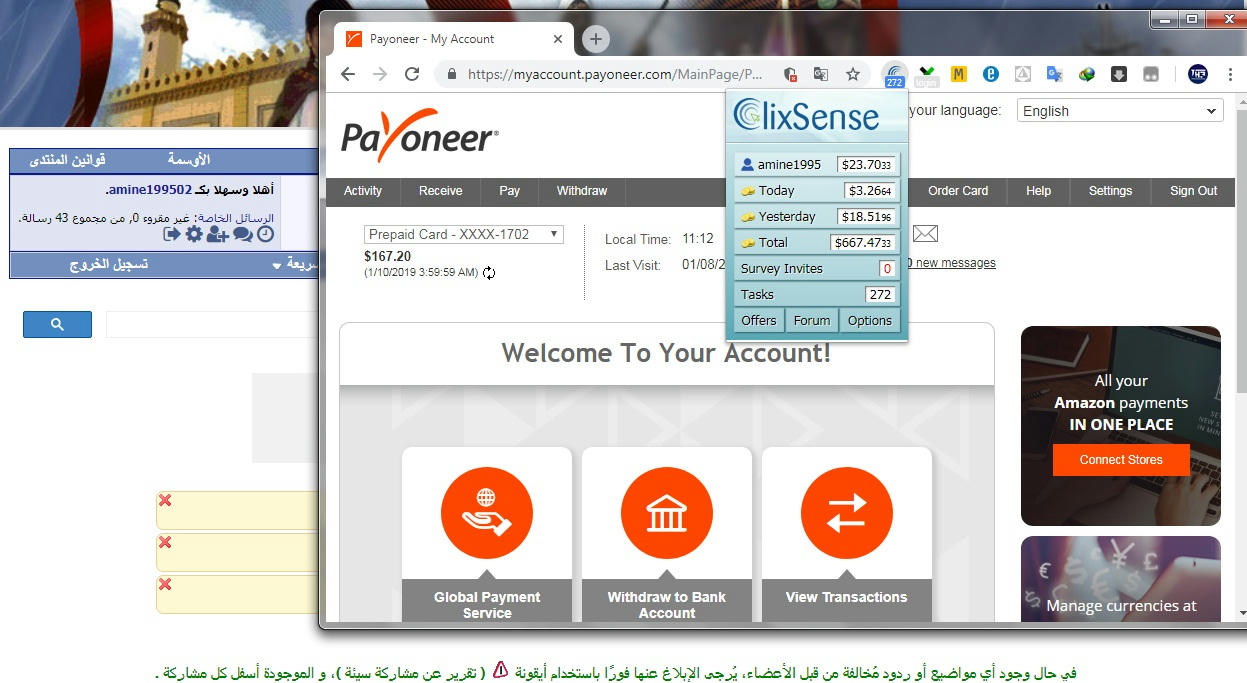
Task: Click the blue circle e extension icon
Action: (991, 74)
